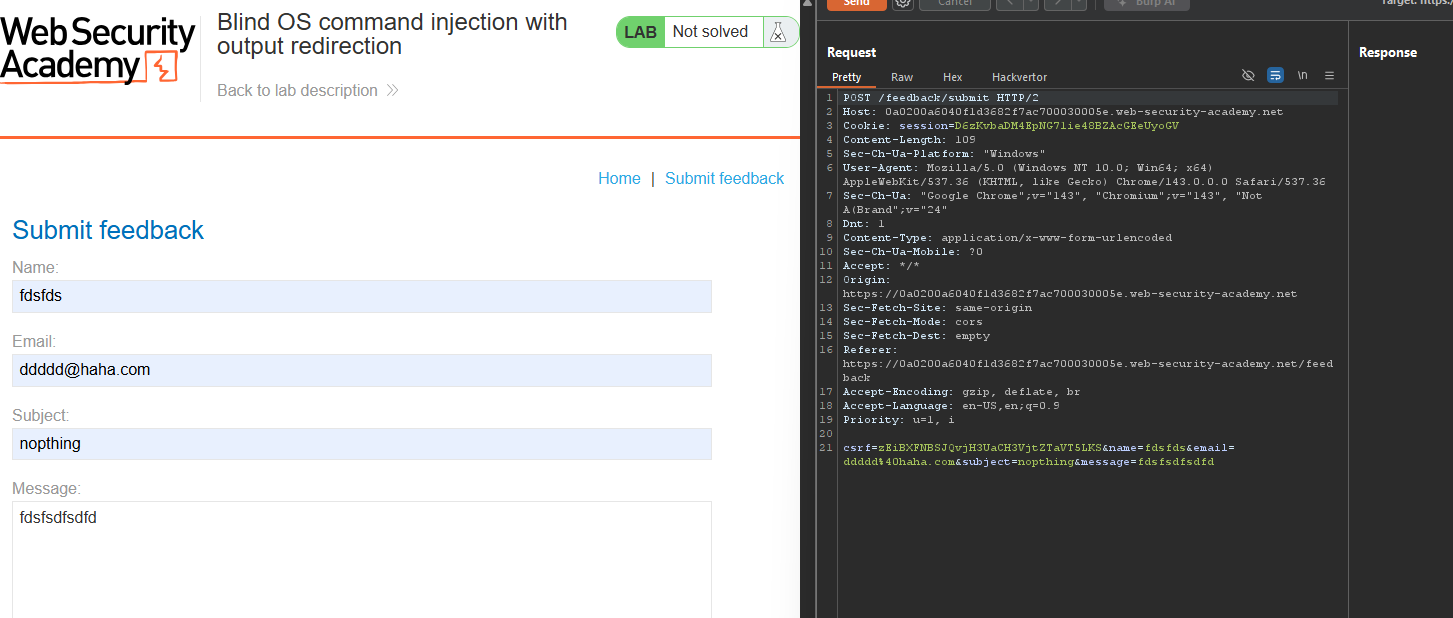This screenshot has width=1453, height=618.
Task: Click the Content-Type urlencoded header line
Action: tap(1007, 238)
